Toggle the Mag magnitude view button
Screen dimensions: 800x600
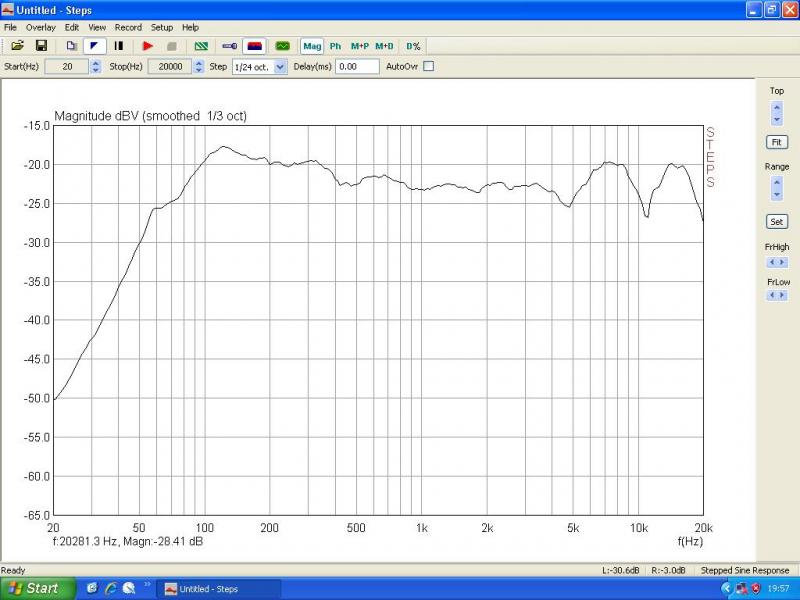(x=312, y=46)
